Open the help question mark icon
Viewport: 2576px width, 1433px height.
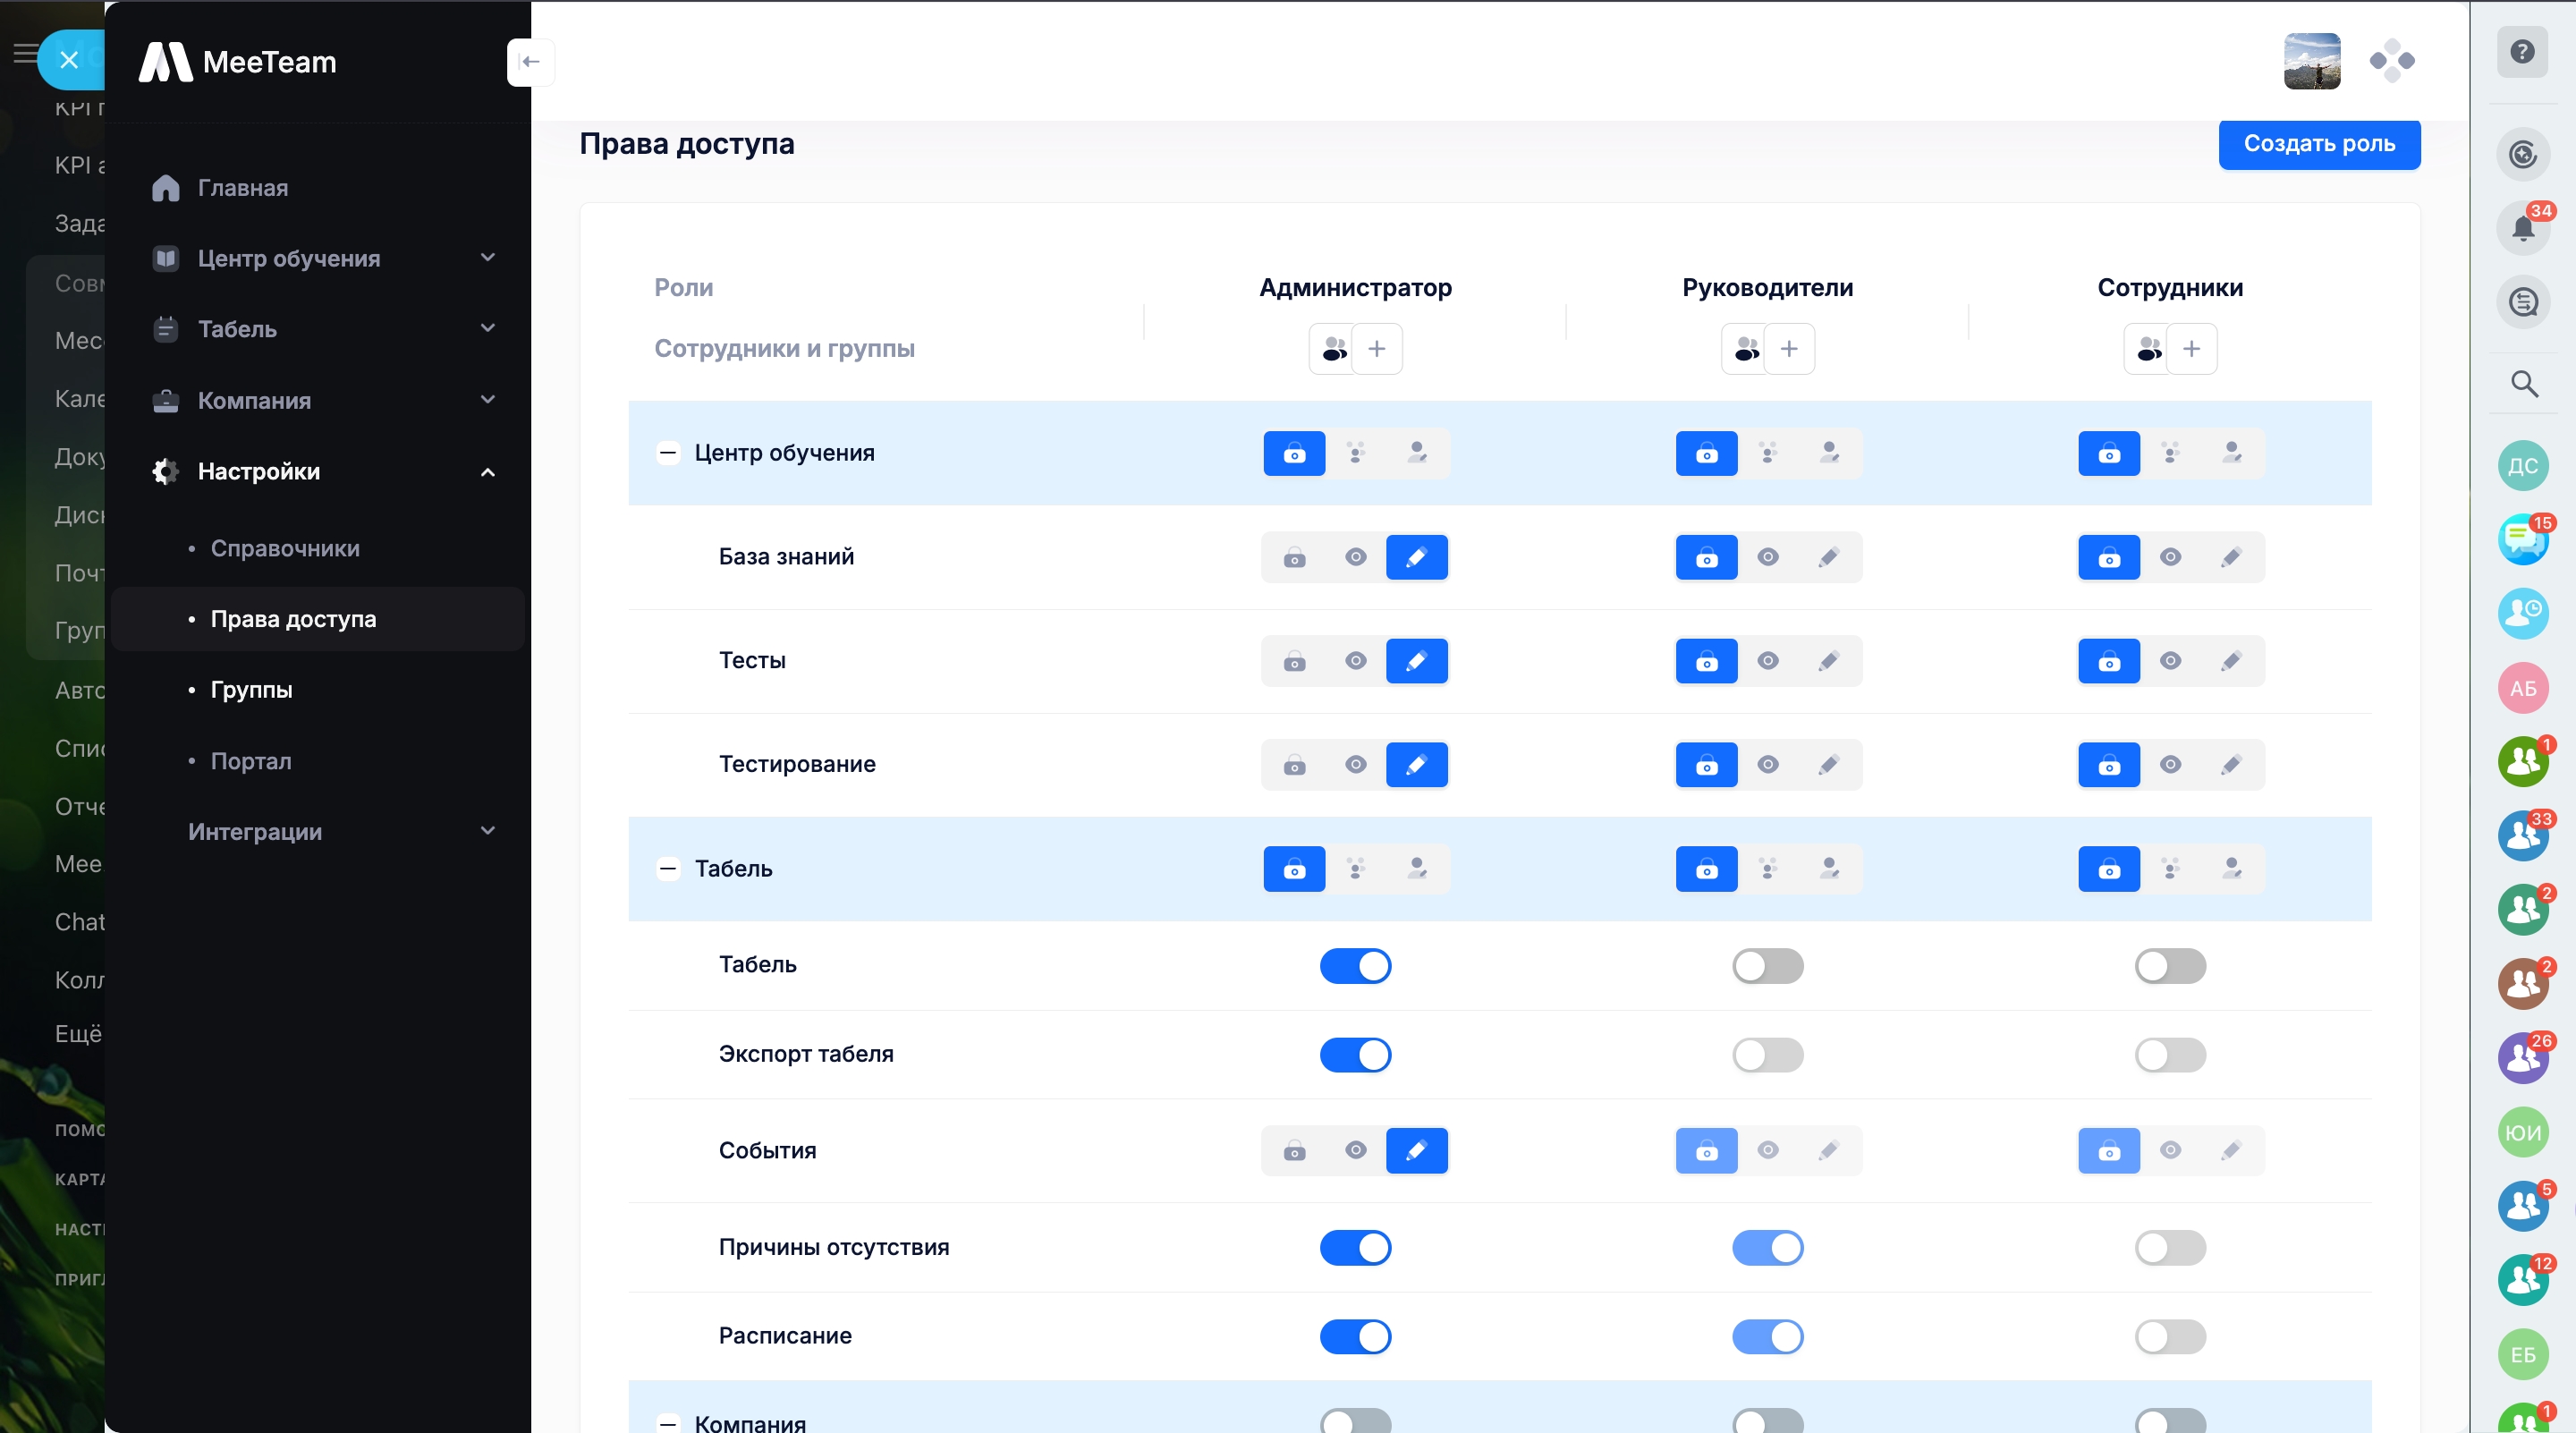point(2522,51)
